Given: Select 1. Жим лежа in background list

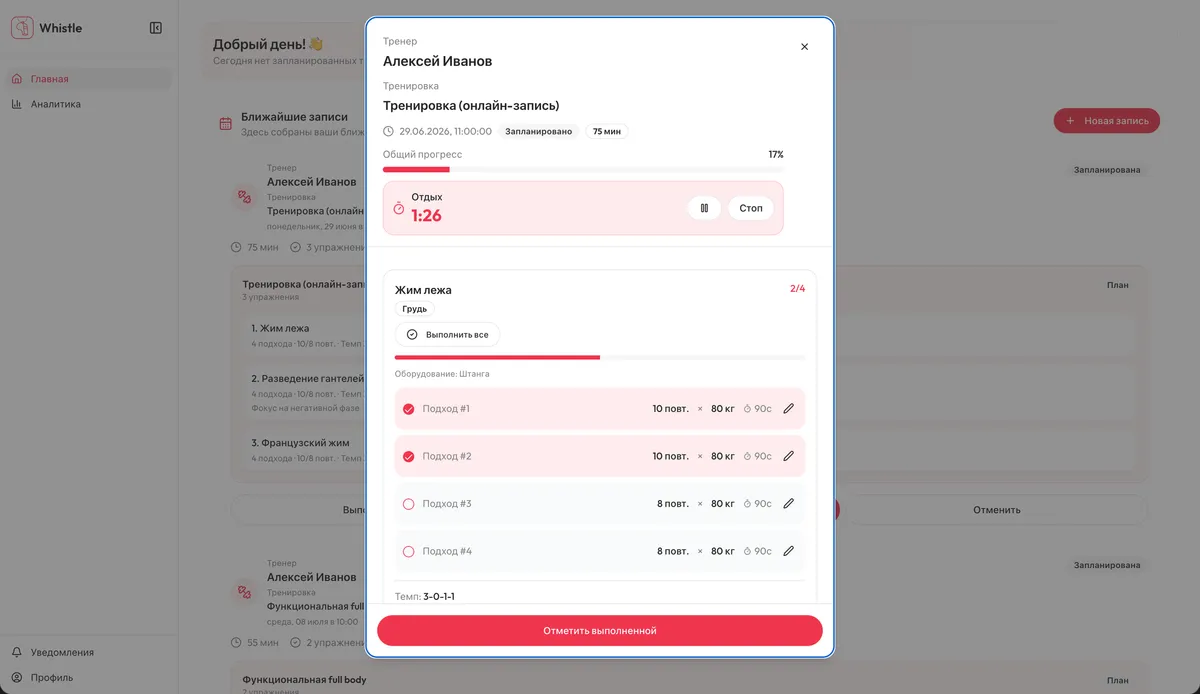Looking at the screenshot, I should click(x=280, y=328).
